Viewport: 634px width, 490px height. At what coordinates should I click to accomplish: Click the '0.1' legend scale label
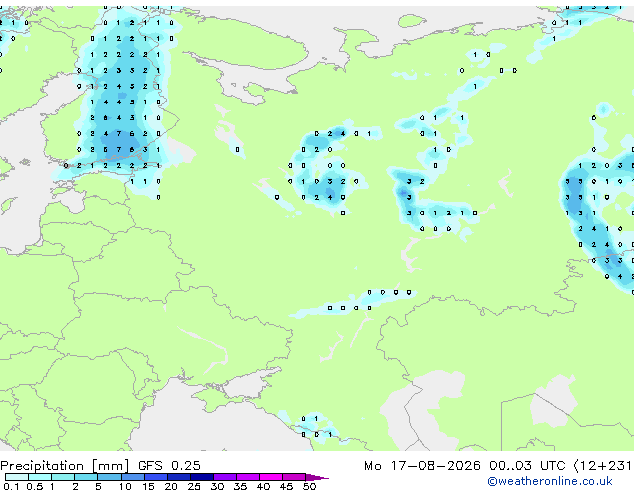pyautogui.click(x=11, y=486)
